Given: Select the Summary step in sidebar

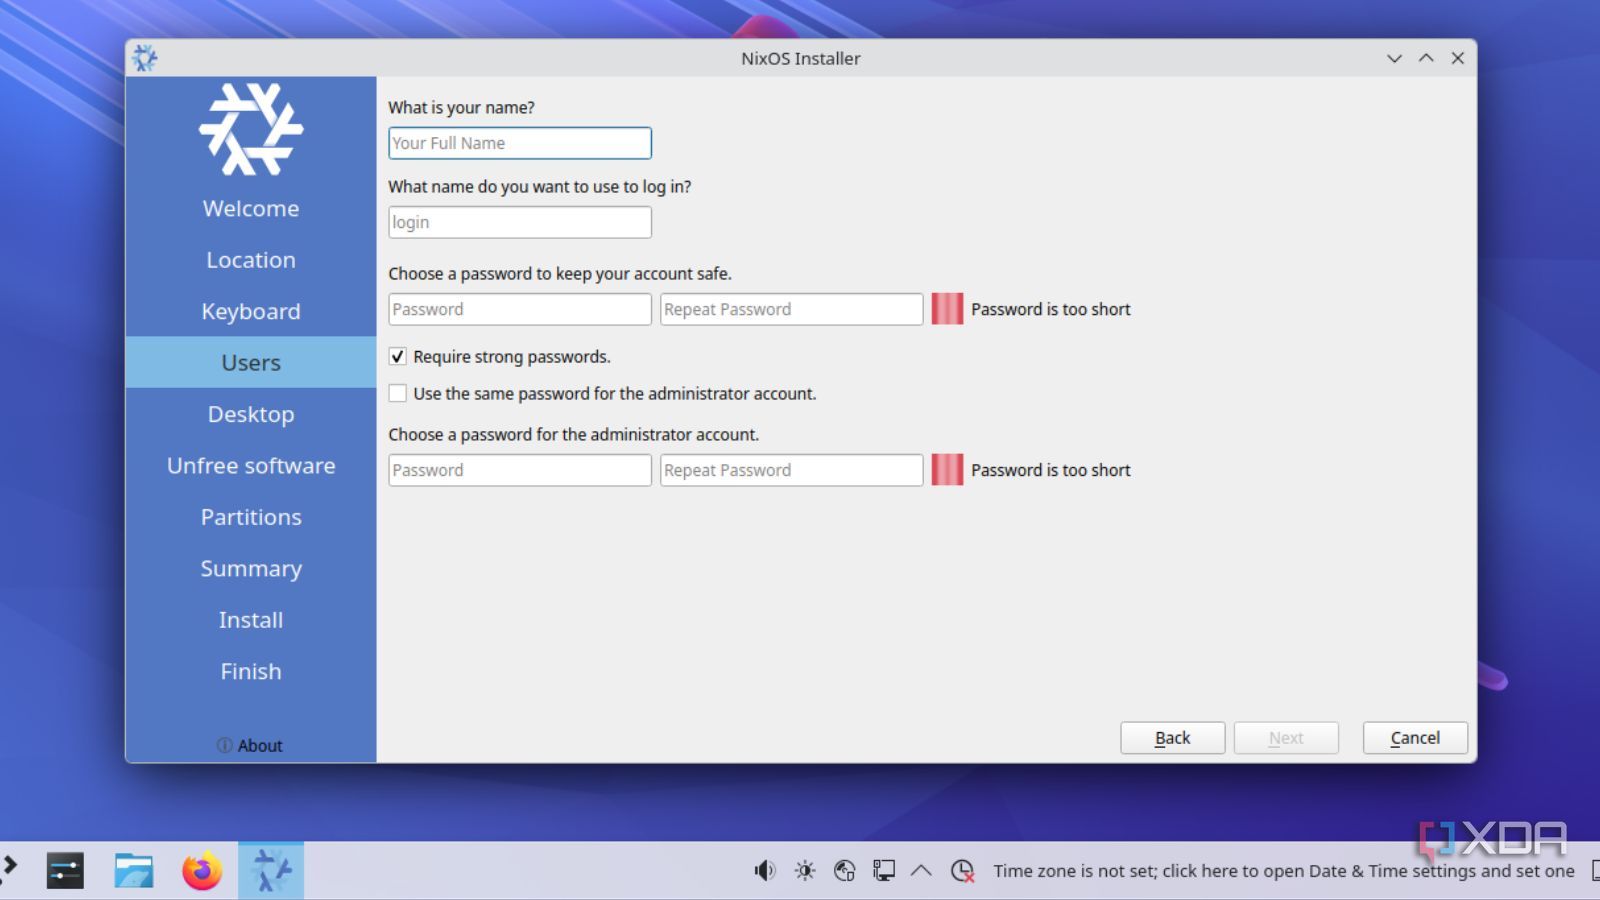Looking at the screenshot, I should pos(251,568).
